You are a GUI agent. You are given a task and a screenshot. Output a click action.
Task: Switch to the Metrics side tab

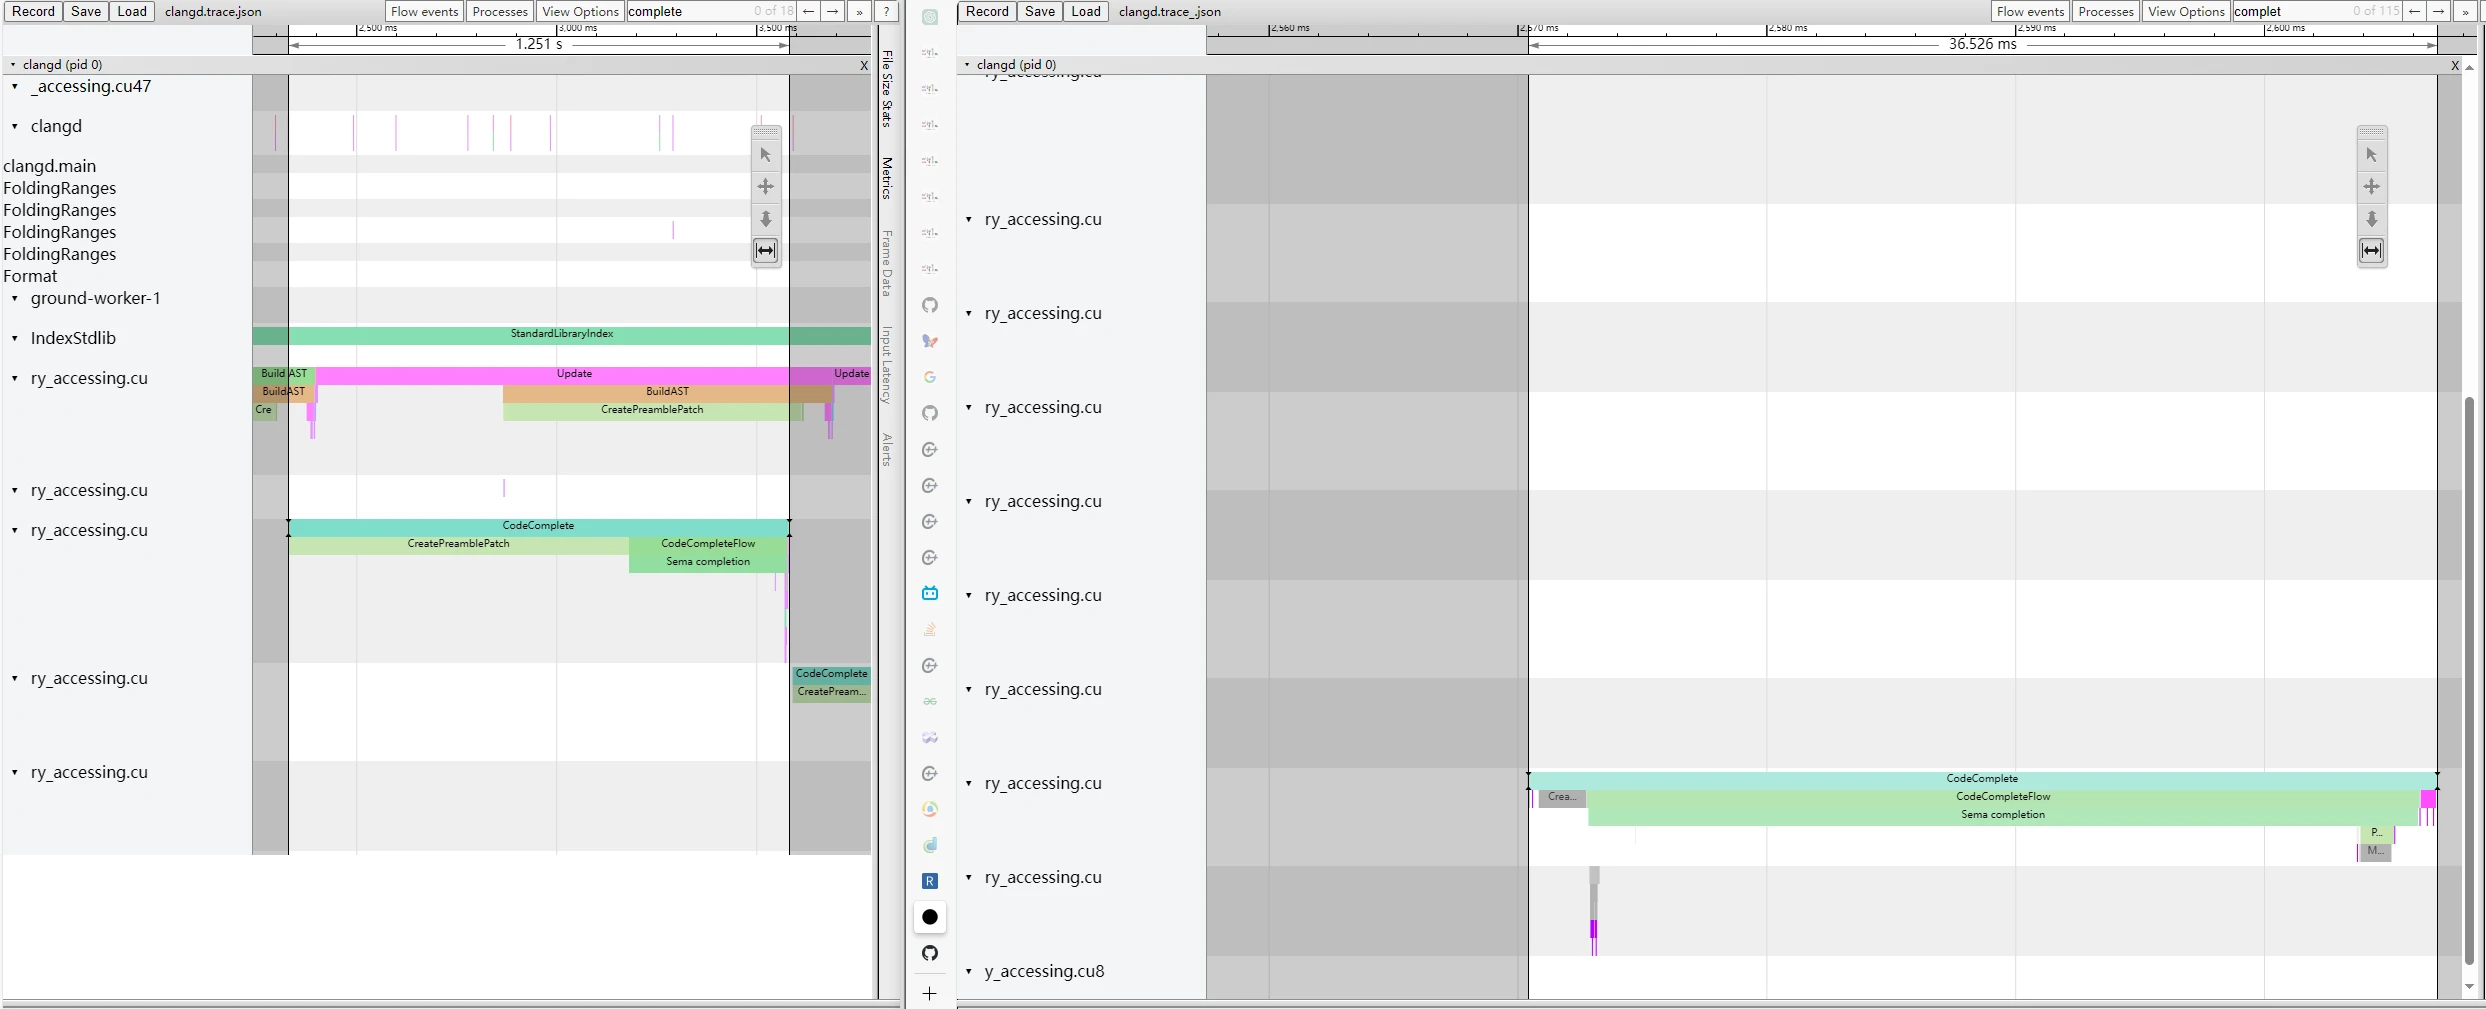pyautogui.click(x=887, y=178)
